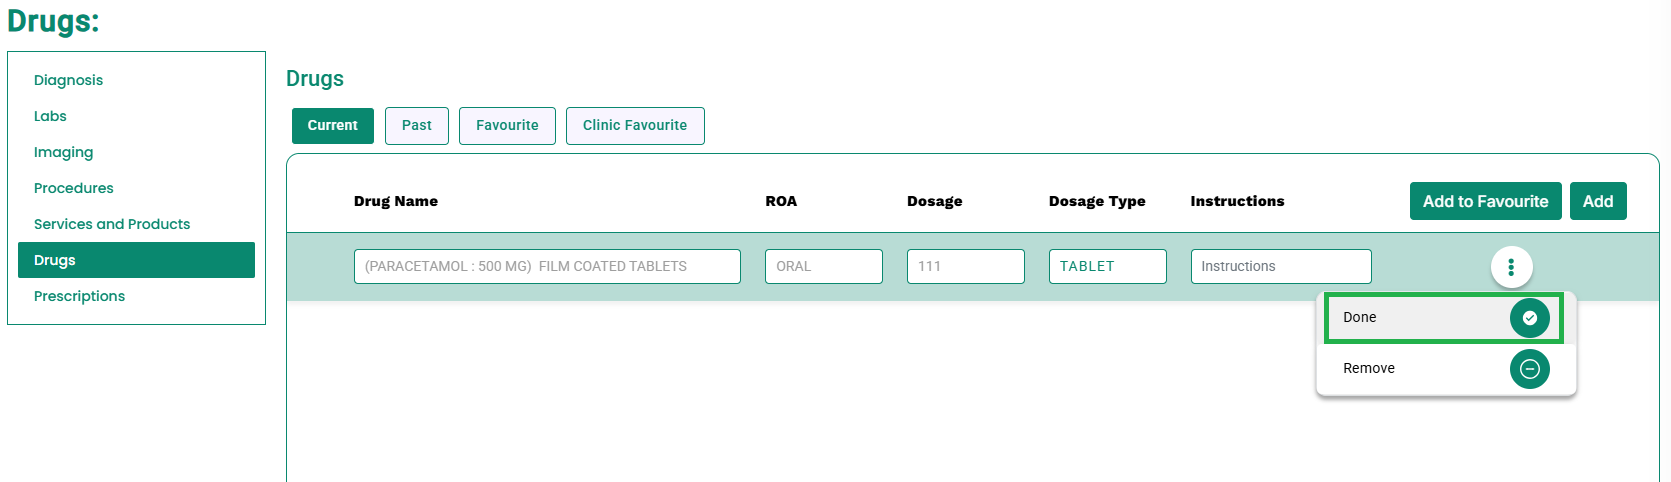Focus the Instructions text field
Viewport: 1671px width, 482px height.
click(1281, 267)
